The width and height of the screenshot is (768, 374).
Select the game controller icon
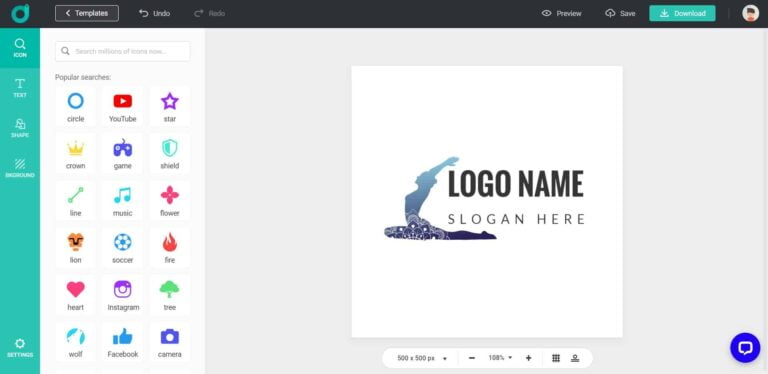pyautogui.click(x=122, y=154)
